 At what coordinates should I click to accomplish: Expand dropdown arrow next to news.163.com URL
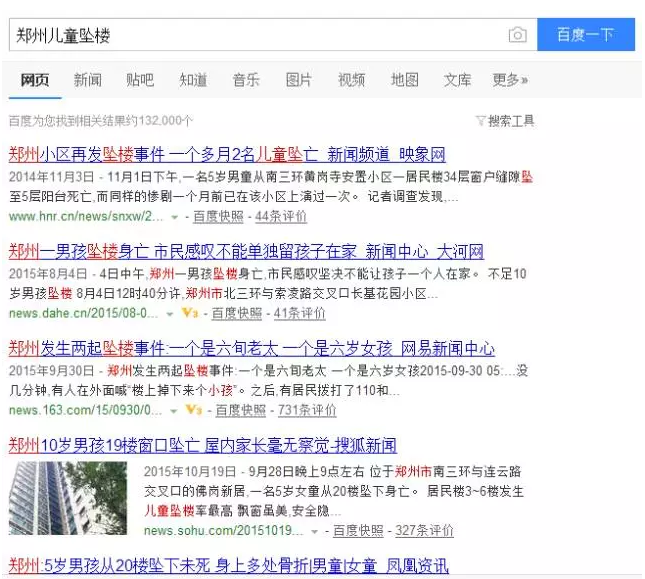point(174,411)
